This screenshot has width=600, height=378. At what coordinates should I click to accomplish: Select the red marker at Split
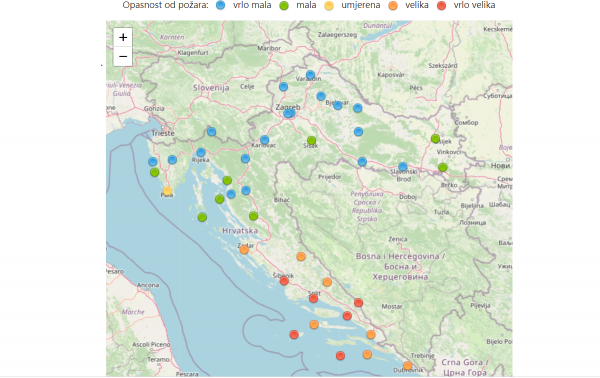(x=313, y=298)
